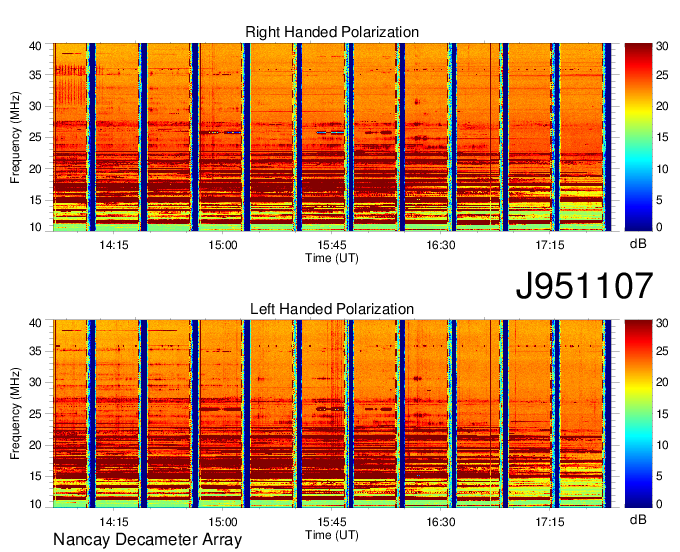Click the 5 dB label on Left Handed color bar
680x552 pixels.
click(659, 477)
